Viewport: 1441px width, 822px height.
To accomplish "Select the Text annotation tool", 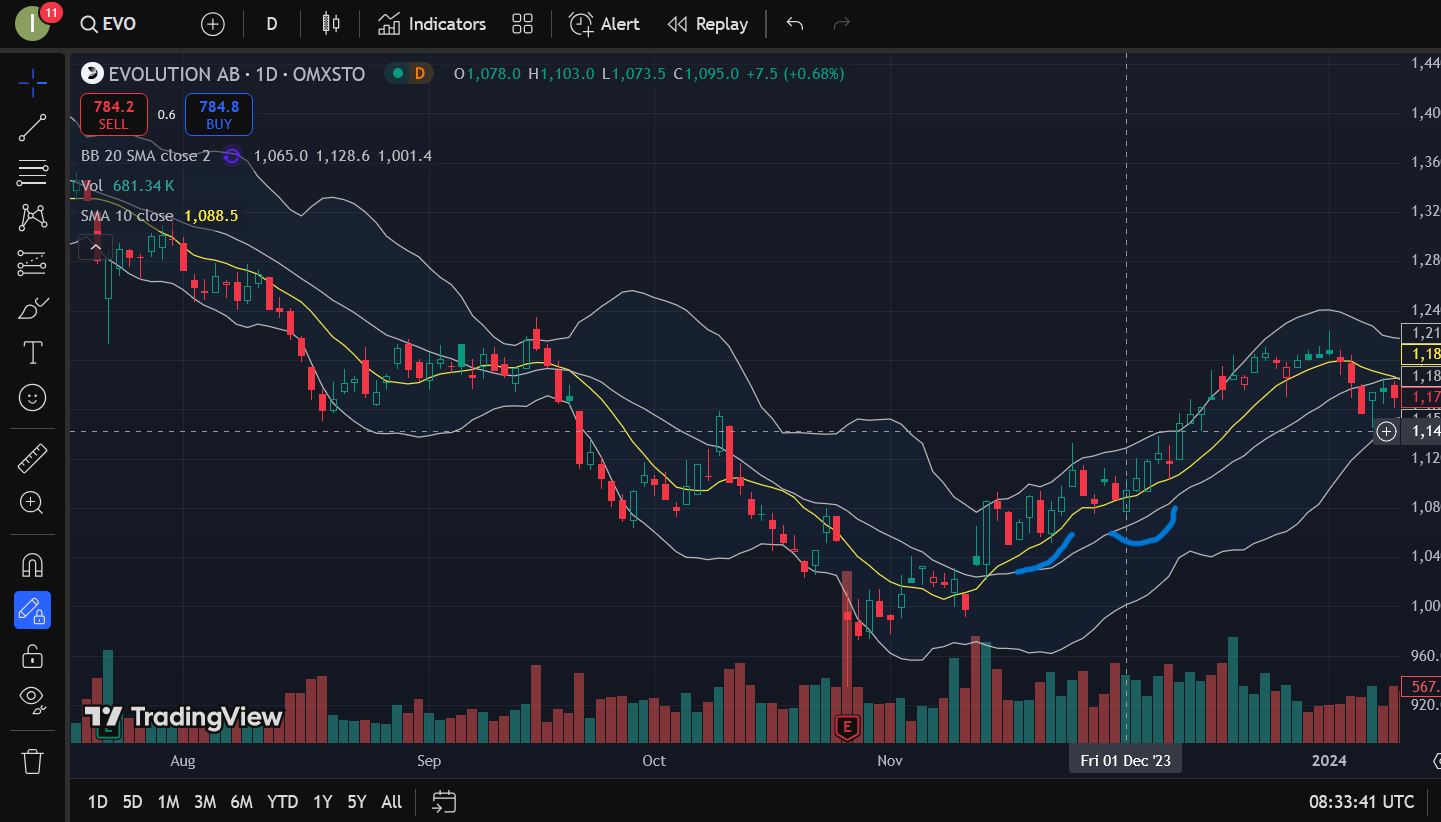I will coord(32,352).
